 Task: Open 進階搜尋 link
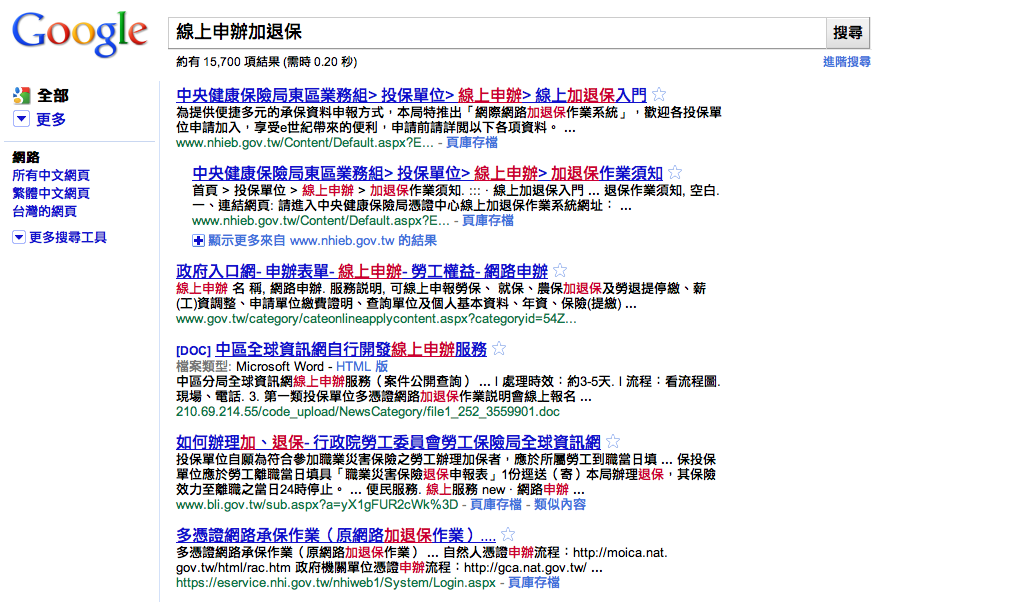click(x=846, y=62)
